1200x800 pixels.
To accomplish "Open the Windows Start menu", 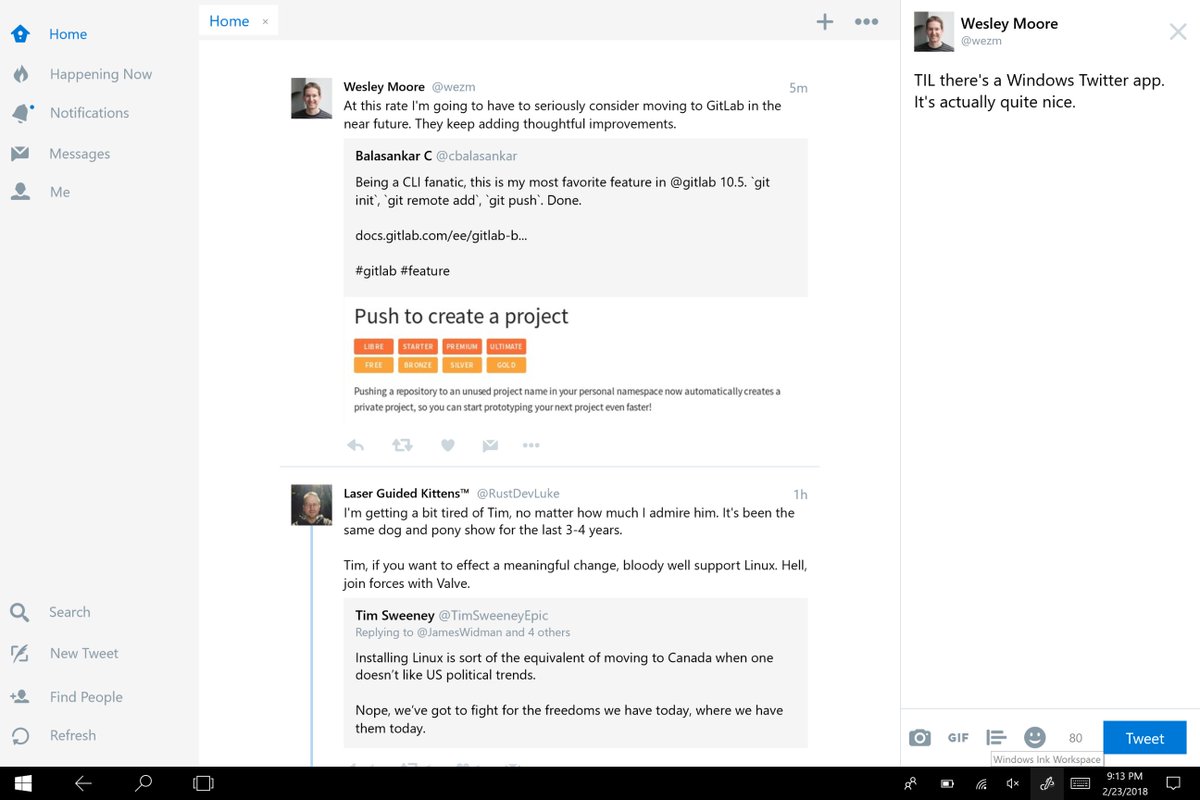I will point(22,783).
